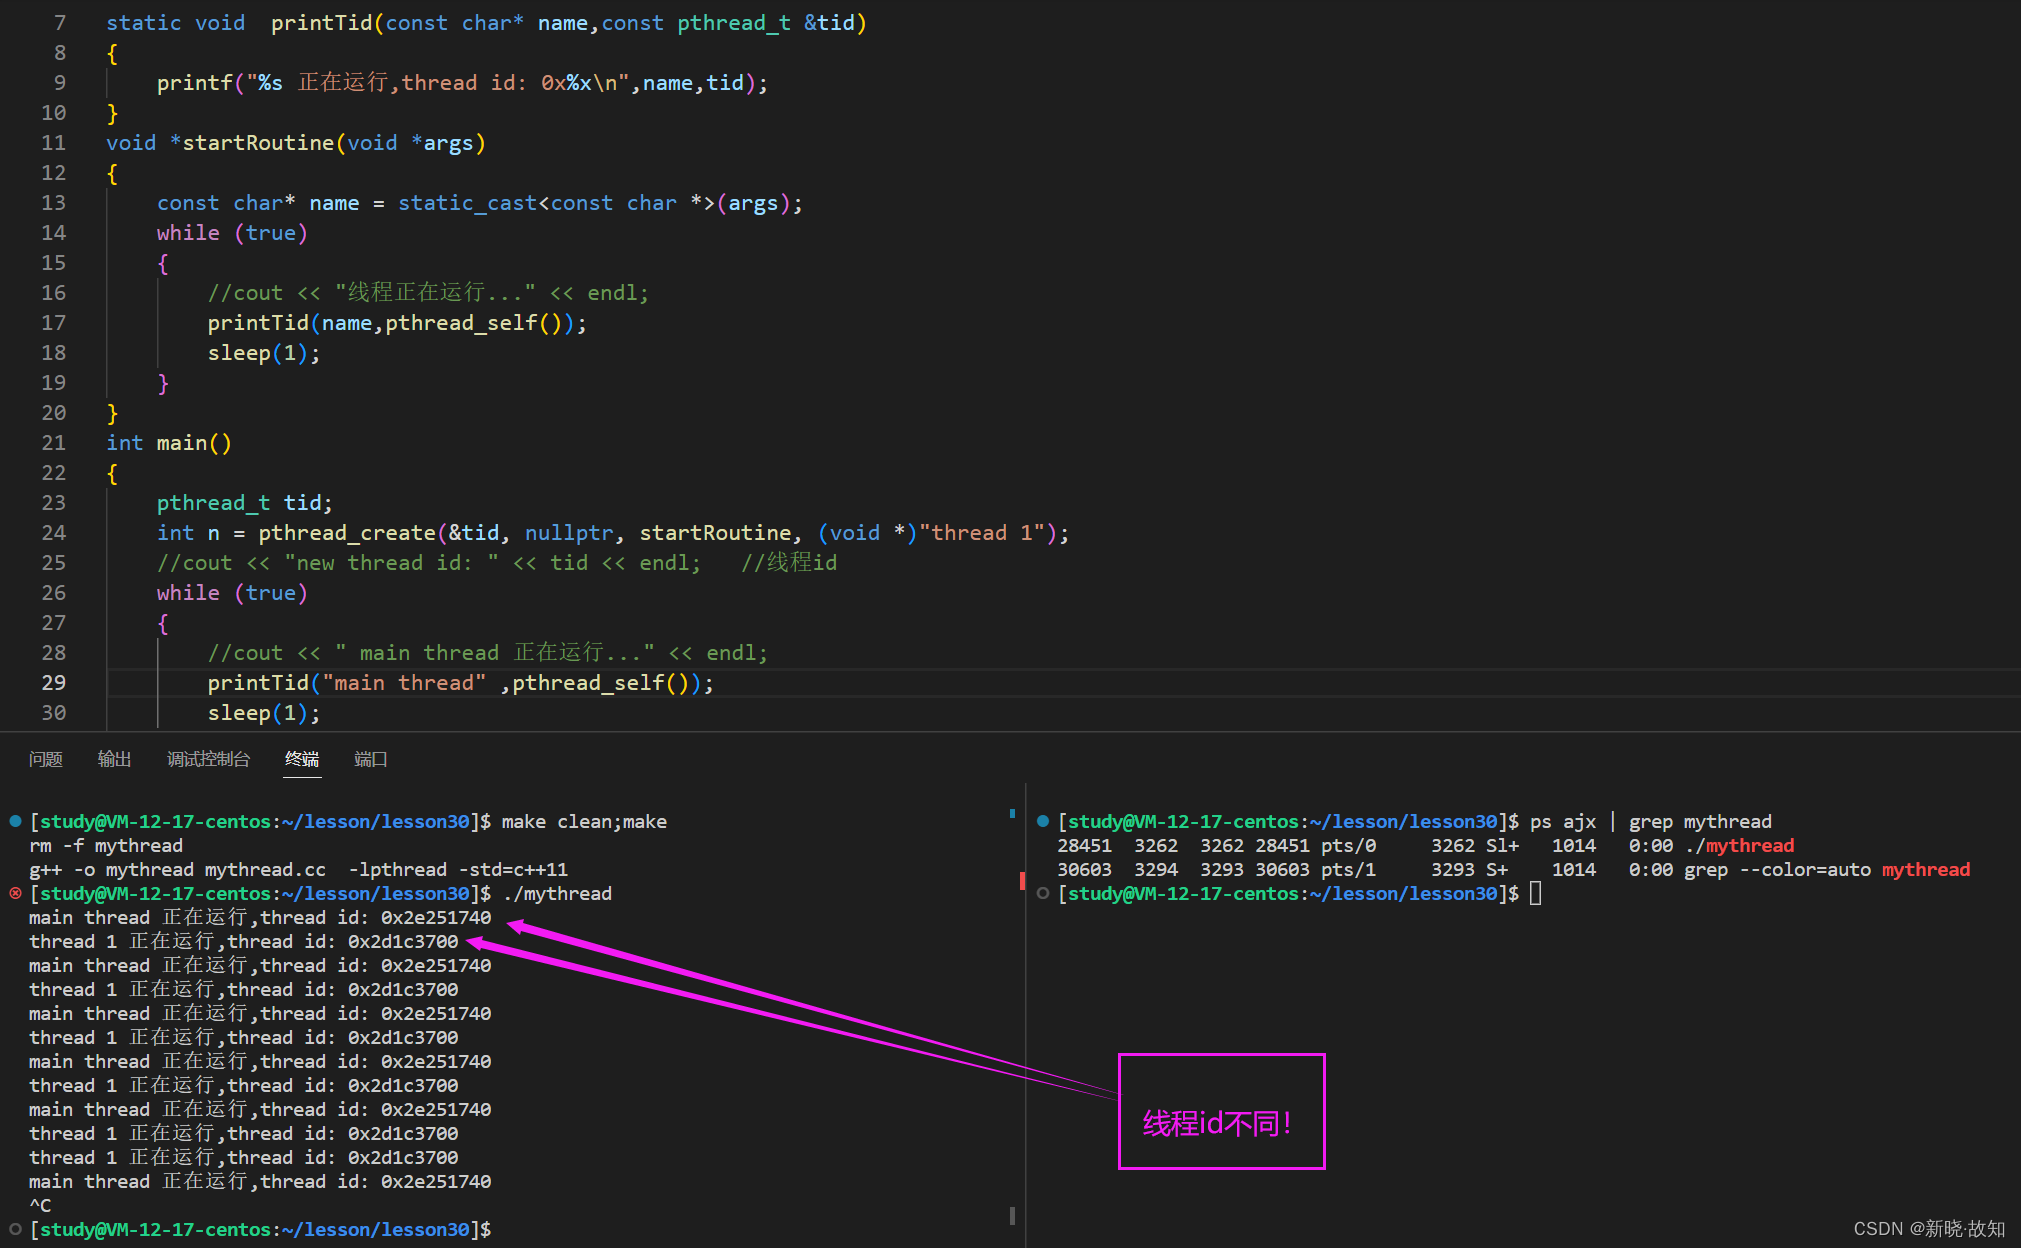Click startRoutine function name on line 11
Screen dimensions: 2021x1248
258,143
